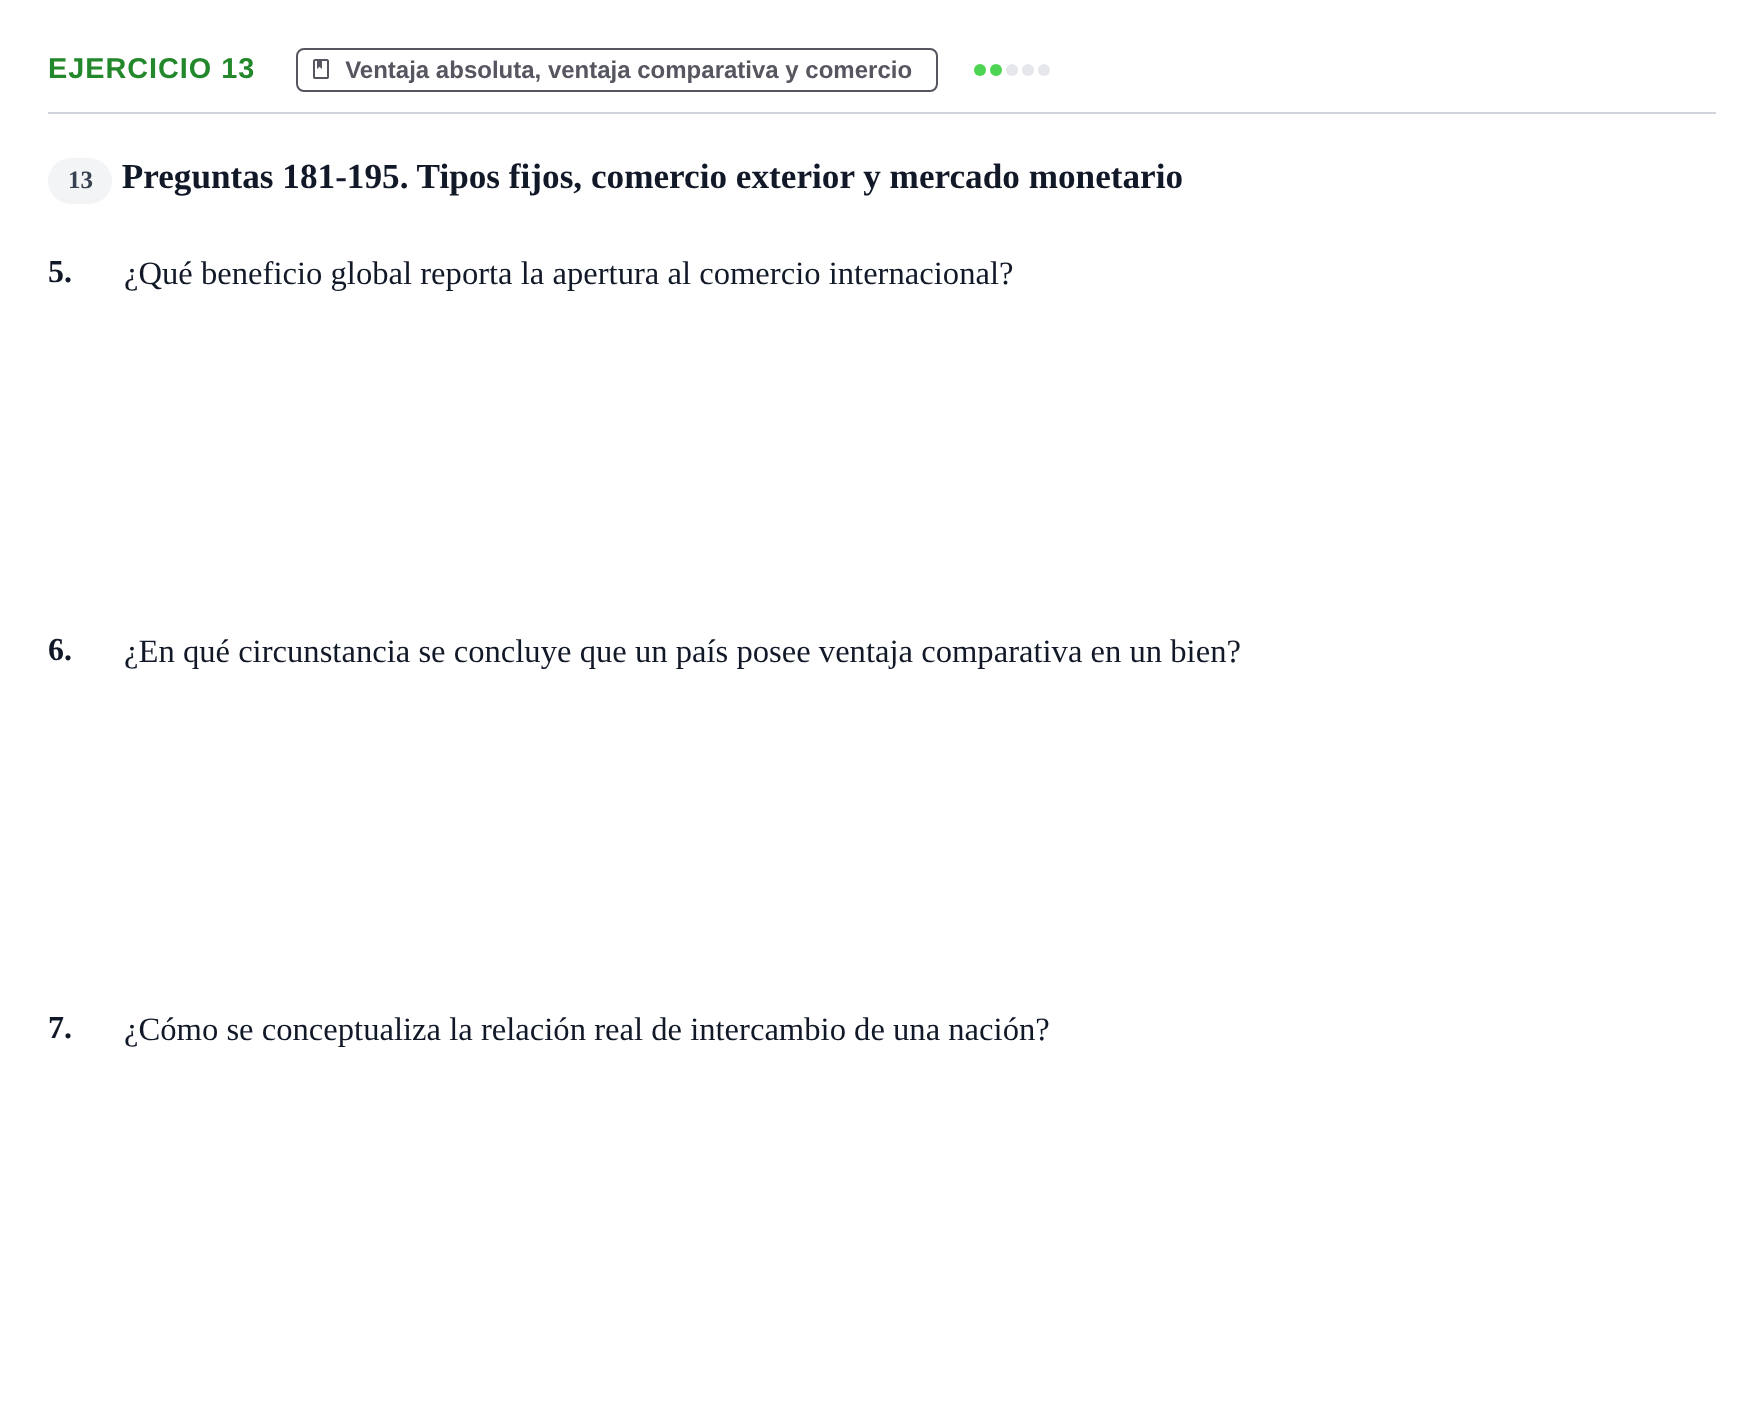Screen dimensions: 1764x1404
Task: Click the question number 6.
Action: pos(60,650)
